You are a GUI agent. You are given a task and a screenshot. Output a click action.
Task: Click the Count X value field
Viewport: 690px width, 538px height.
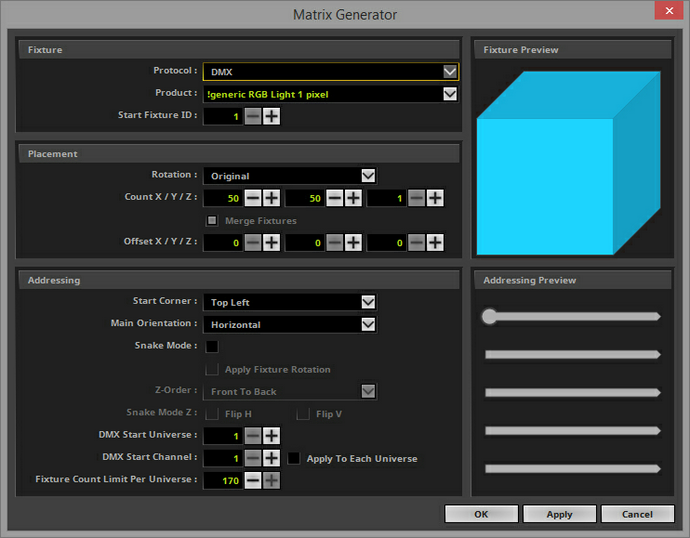[x=223, y=198]
